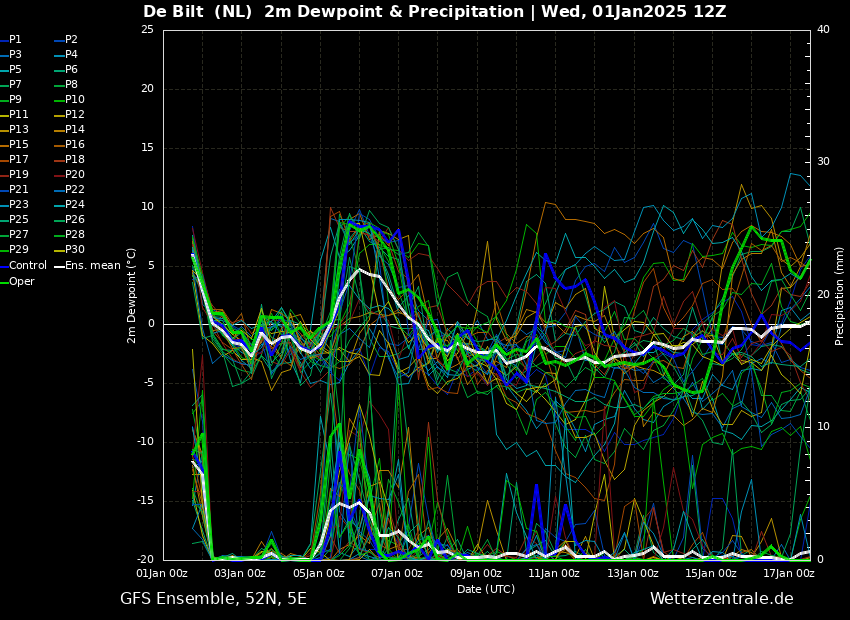
Task: Click the 01Jan 00z date tick
Action: pyautogui.click(x=162, y=574)
